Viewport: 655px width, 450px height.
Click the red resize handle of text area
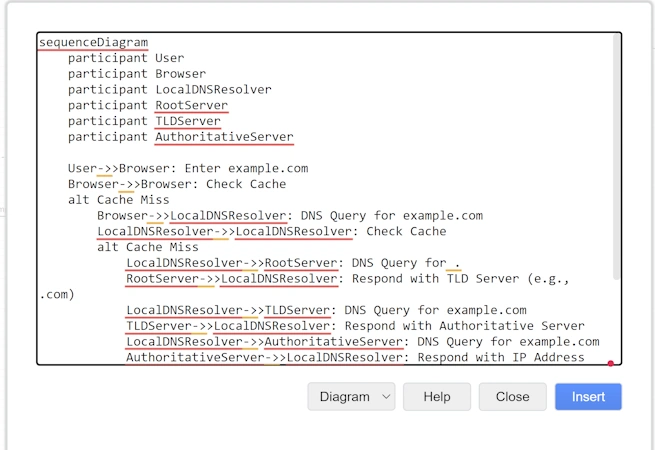tap(611, 363)
